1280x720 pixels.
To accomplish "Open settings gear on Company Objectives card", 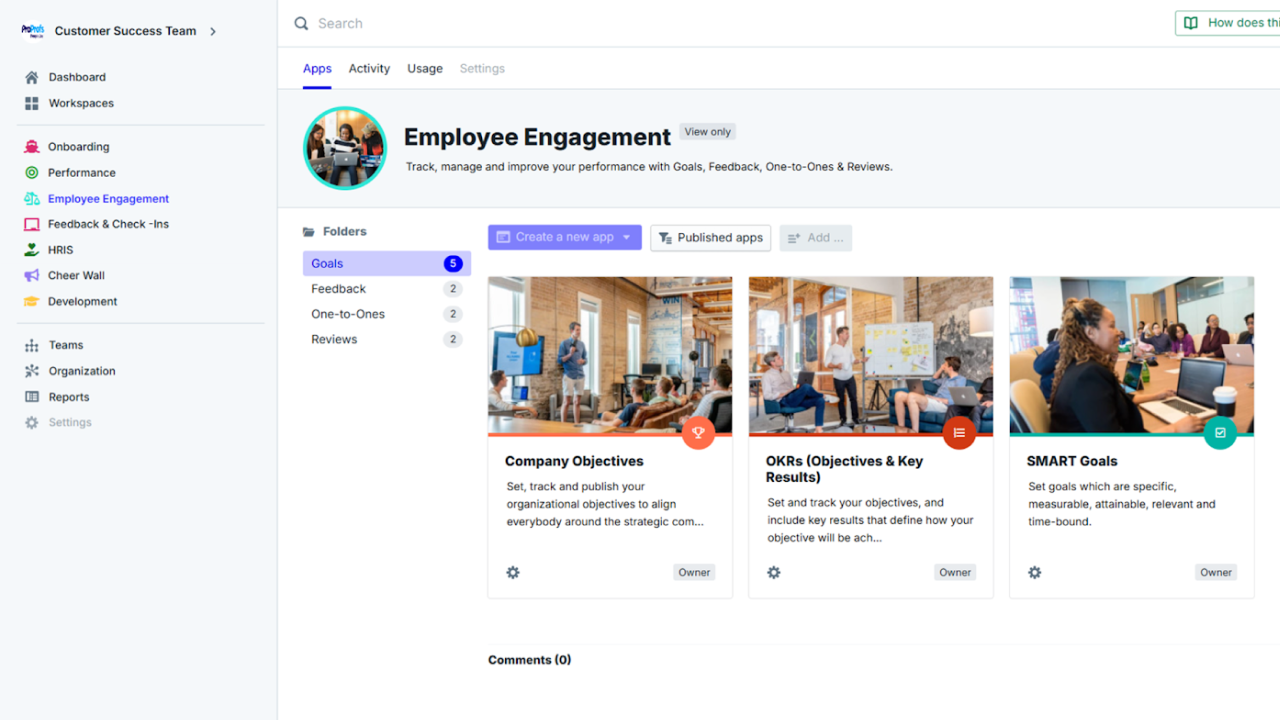I will point(513,573).
